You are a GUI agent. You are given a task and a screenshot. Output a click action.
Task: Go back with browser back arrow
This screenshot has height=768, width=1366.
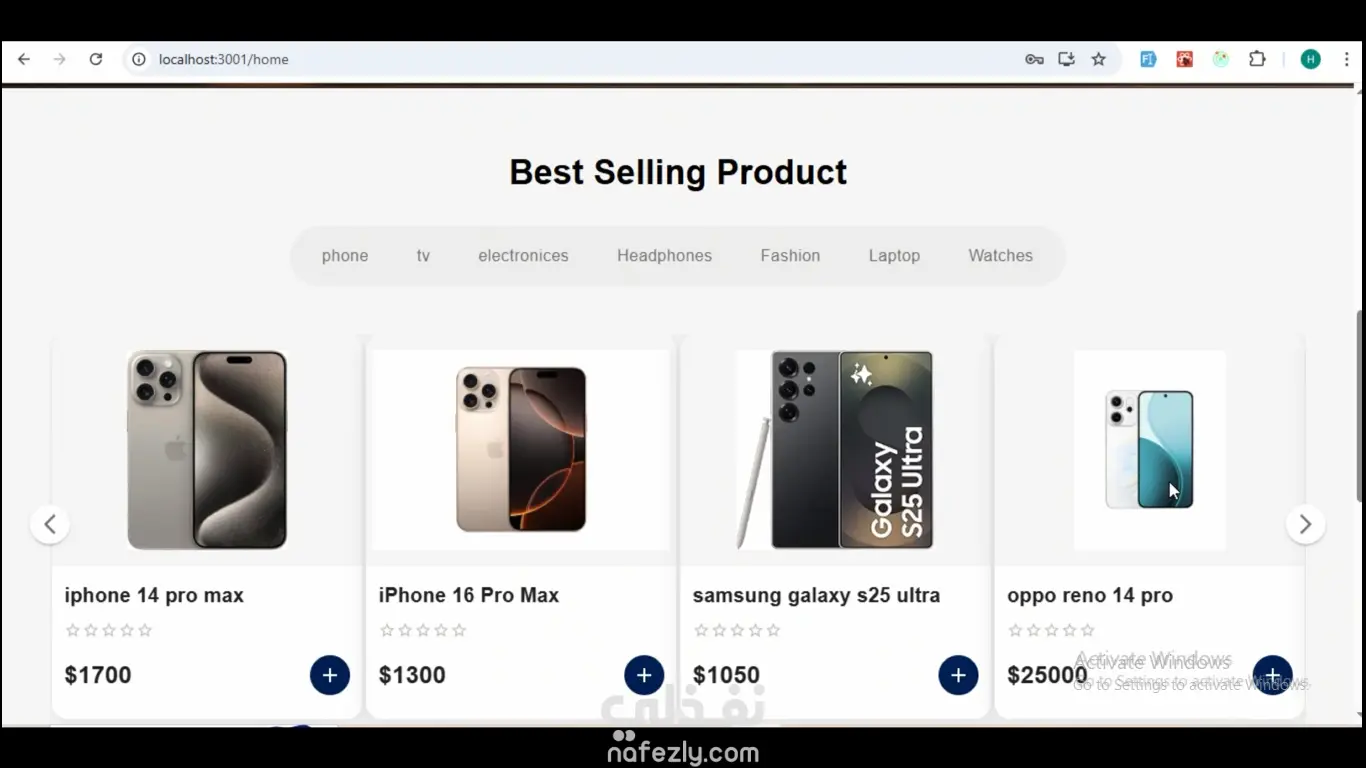24,59
